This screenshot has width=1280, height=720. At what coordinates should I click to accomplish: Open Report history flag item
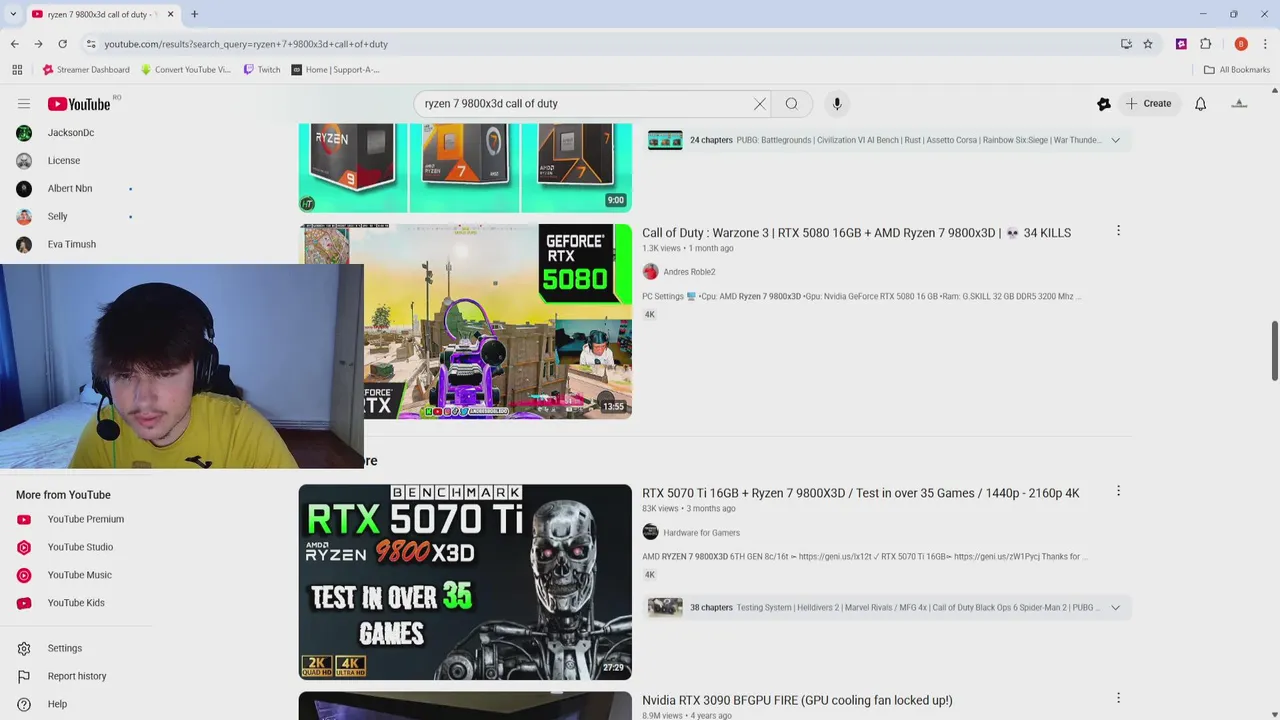[75, 676]
